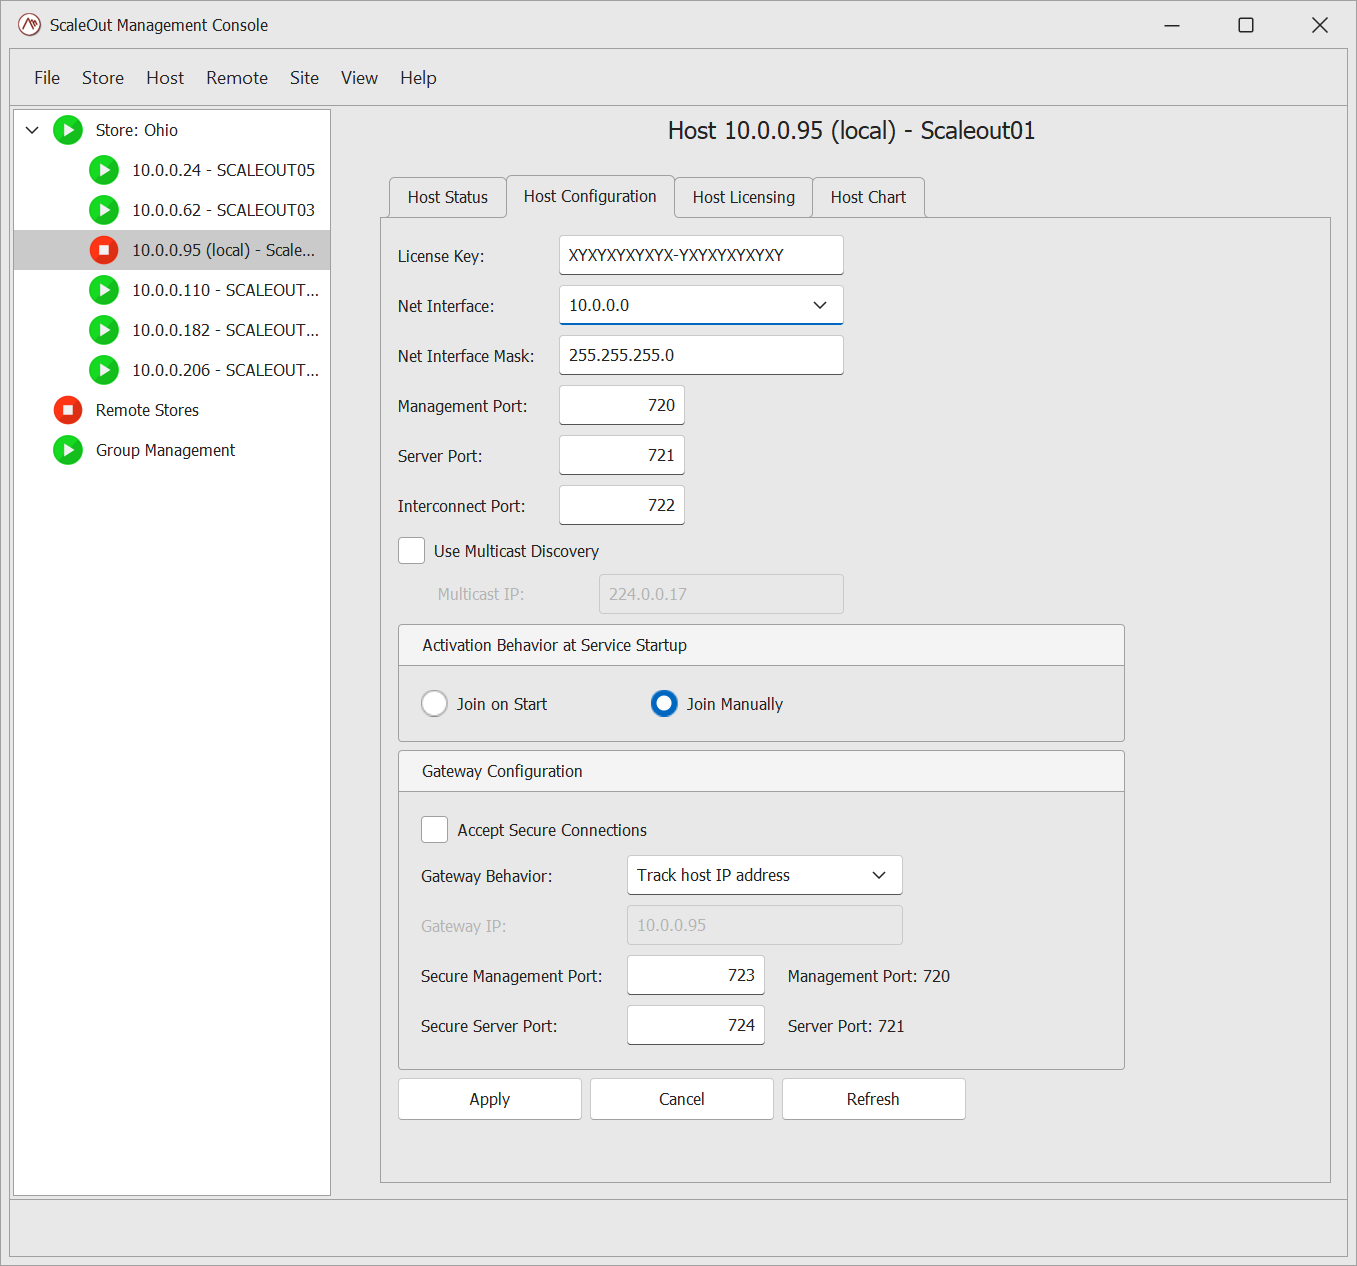Switch to the Host Configuration tab
Screen dimensions: 1357x1266
tap(590, 196)
